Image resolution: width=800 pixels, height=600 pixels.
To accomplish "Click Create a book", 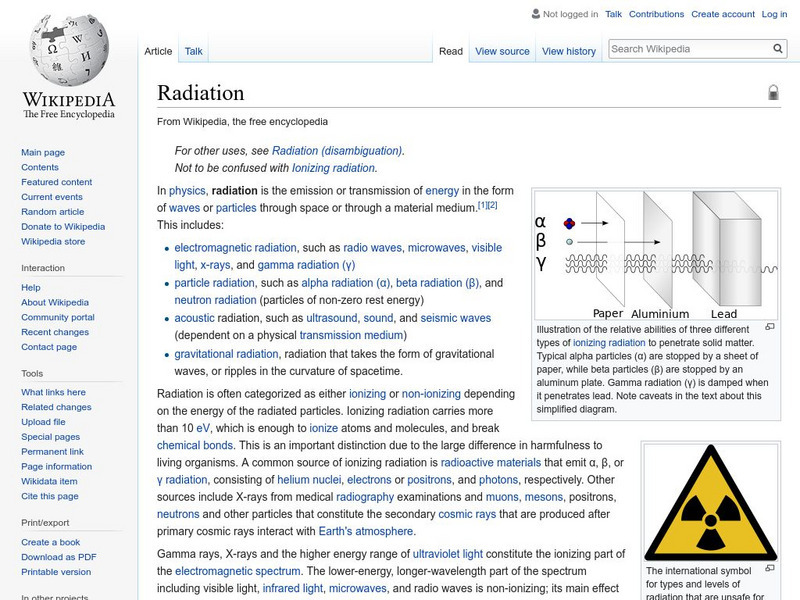I will (51, 542).
